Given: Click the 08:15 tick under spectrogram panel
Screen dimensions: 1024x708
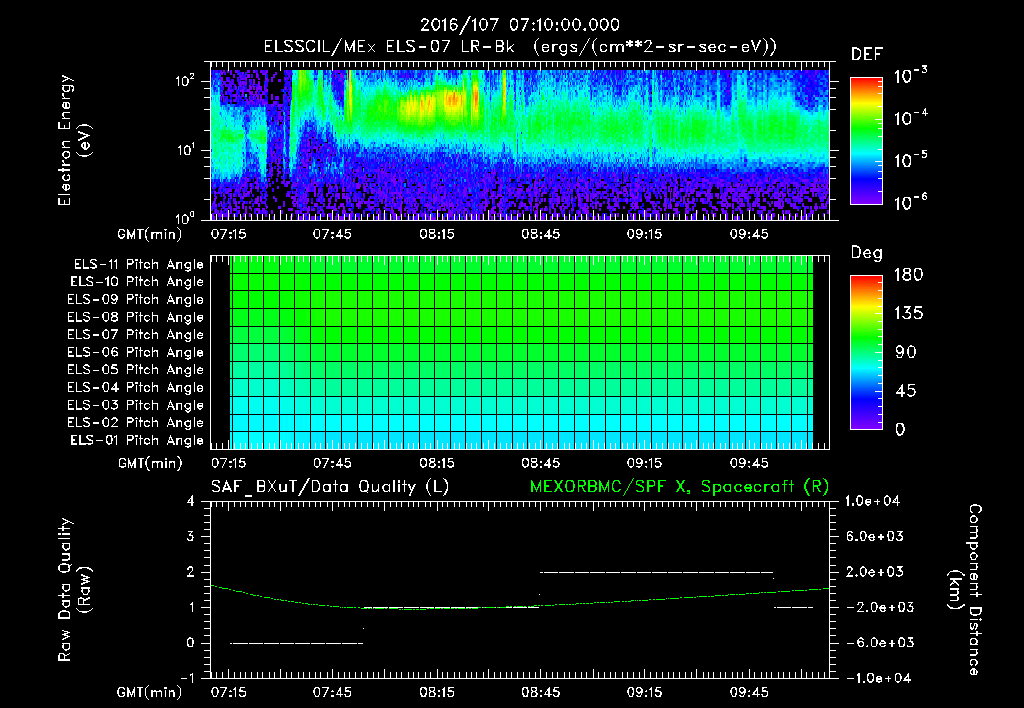Looking at the screenshot, I should point(436,234).
